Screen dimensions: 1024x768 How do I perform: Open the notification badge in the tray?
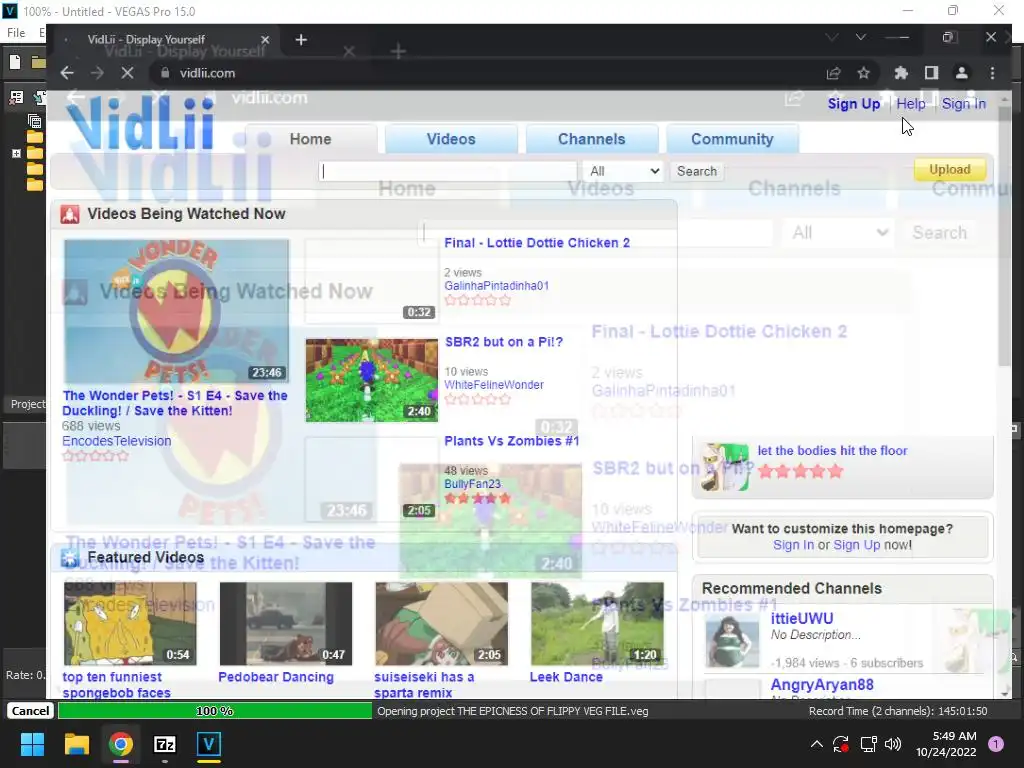coord(995,744)
